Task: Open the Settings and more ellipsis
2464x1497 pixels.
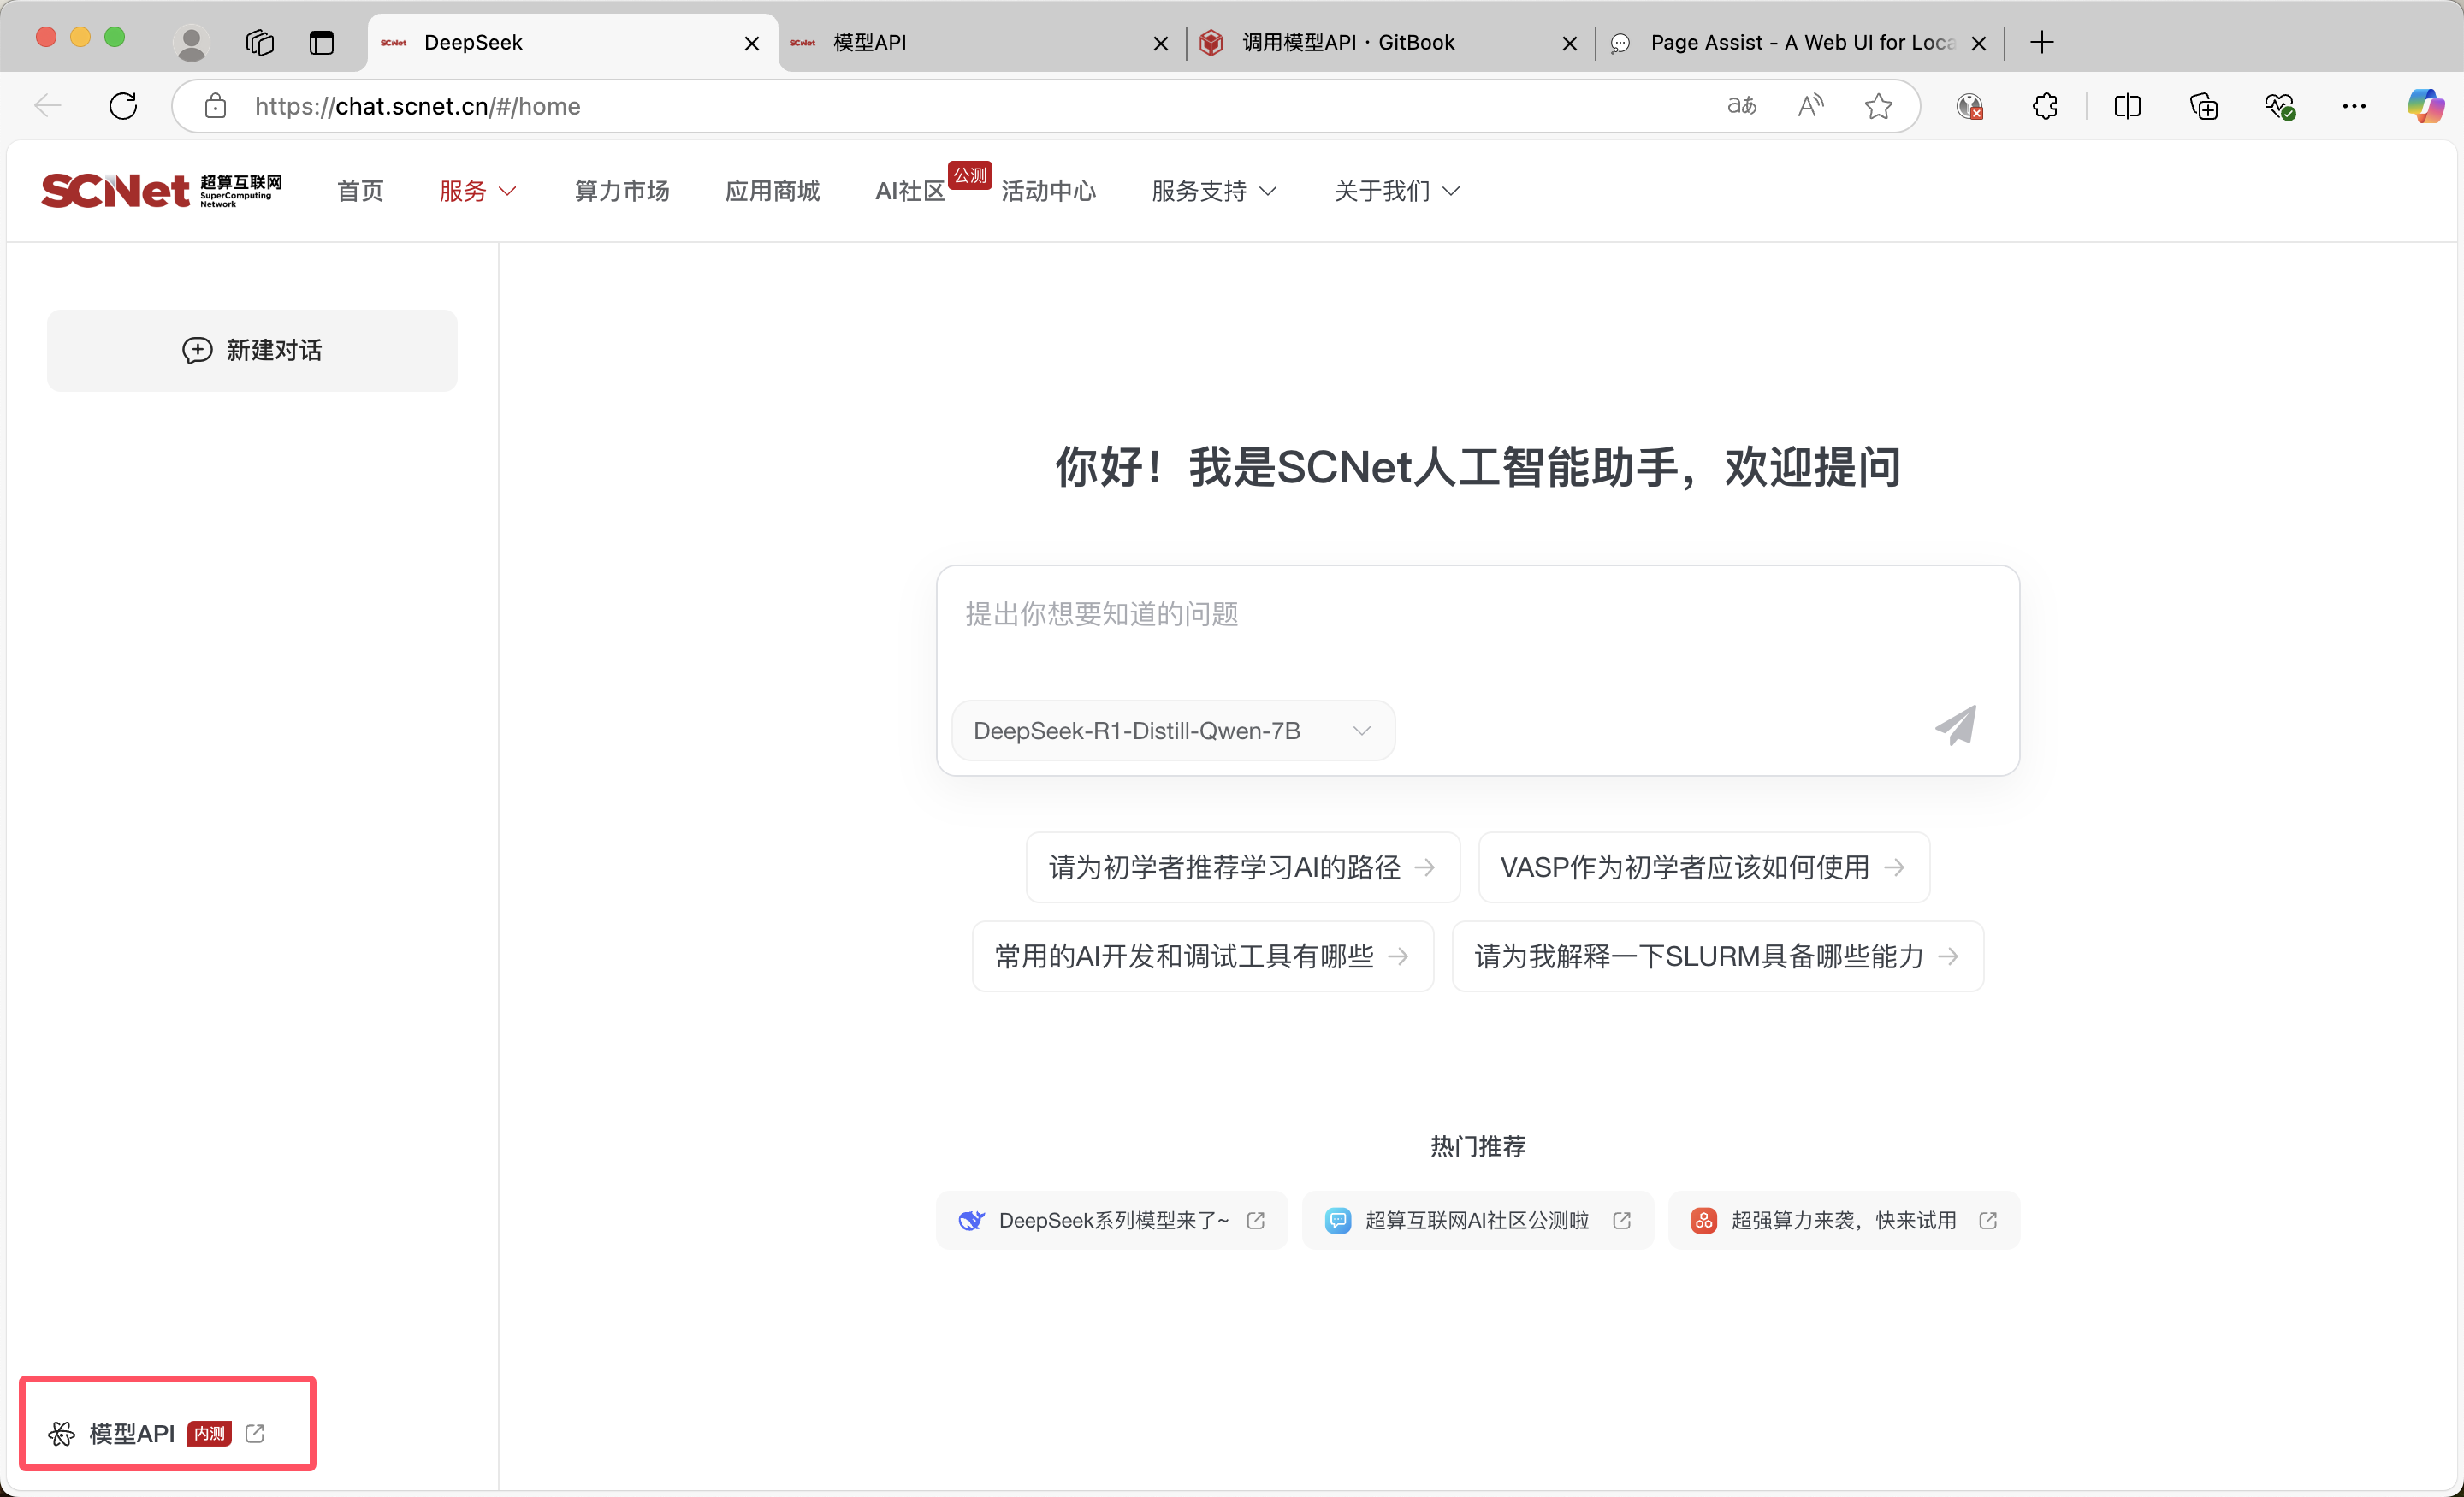Action: pyautogui.click(x=2354, y=106)
